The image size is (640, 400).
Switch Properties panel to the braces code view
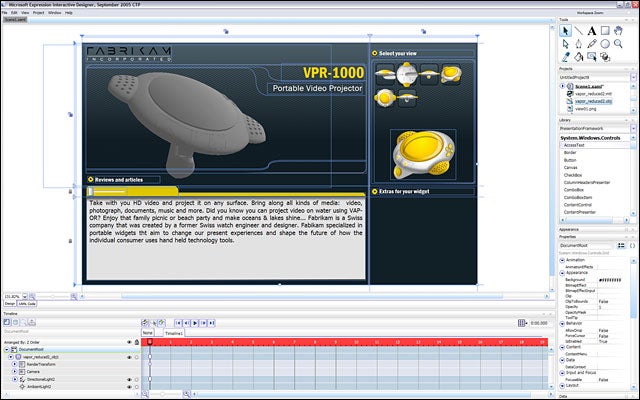[632, 246]
